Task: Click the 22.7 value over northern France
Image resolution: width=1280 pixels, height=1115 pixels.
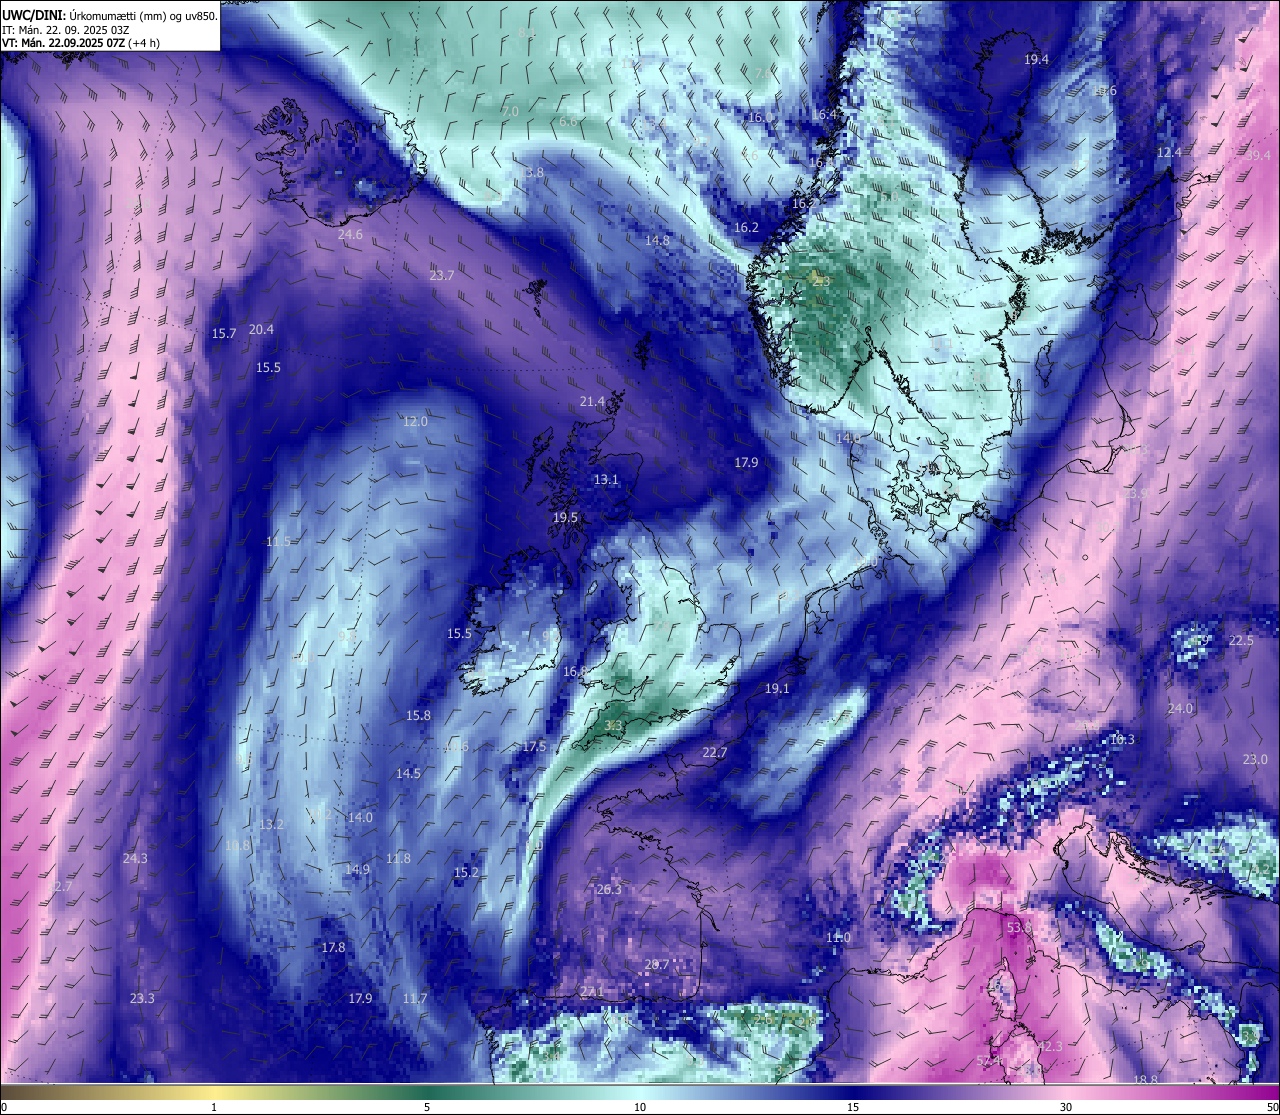Action: [x=715, y=753]
